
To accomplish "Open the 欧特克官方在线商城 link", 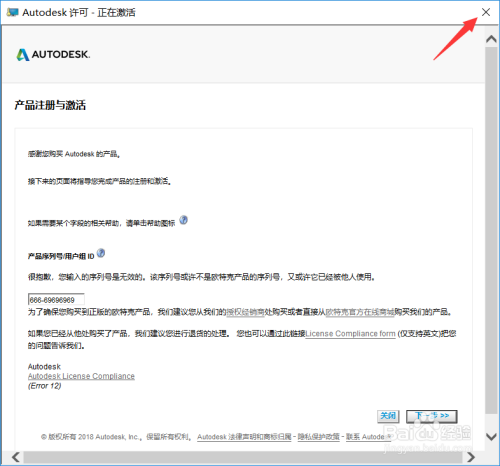I will [x=360, y=312].
